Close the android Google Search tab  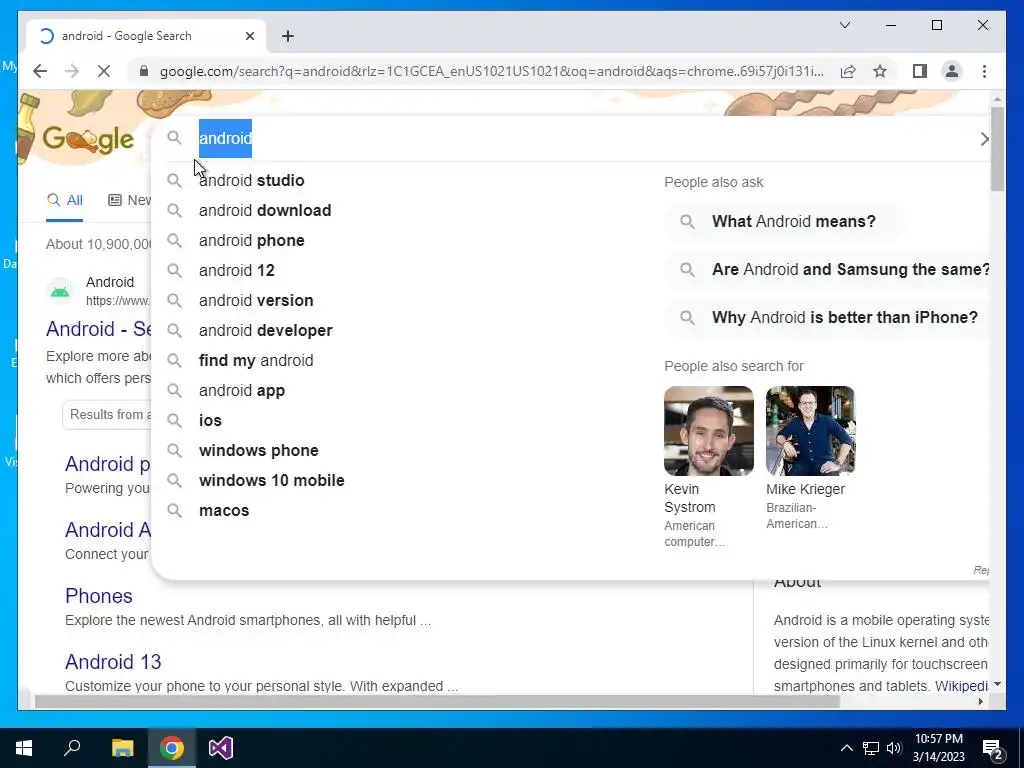(x=249, y=36)
